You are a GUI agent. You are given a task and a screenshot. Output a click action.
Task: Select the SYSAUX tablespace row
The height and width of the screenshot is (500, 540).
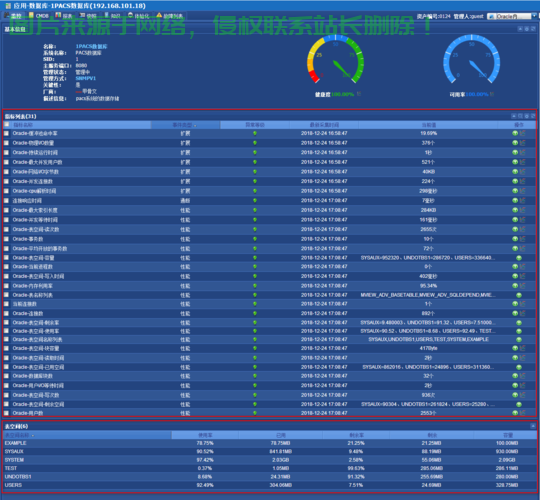[x=270, y=451]
